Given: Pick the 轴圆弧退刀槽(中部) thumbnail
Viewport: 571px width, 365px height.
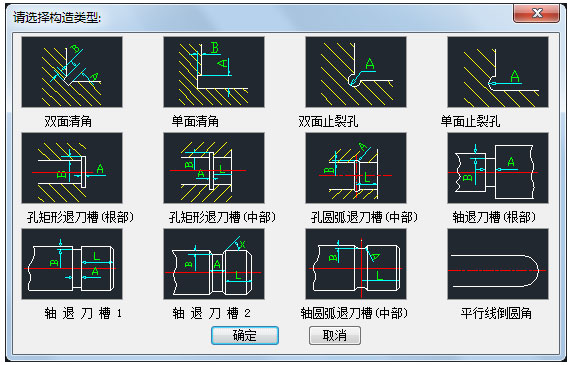Looking at the screenshot, I should tap(356, 264).
